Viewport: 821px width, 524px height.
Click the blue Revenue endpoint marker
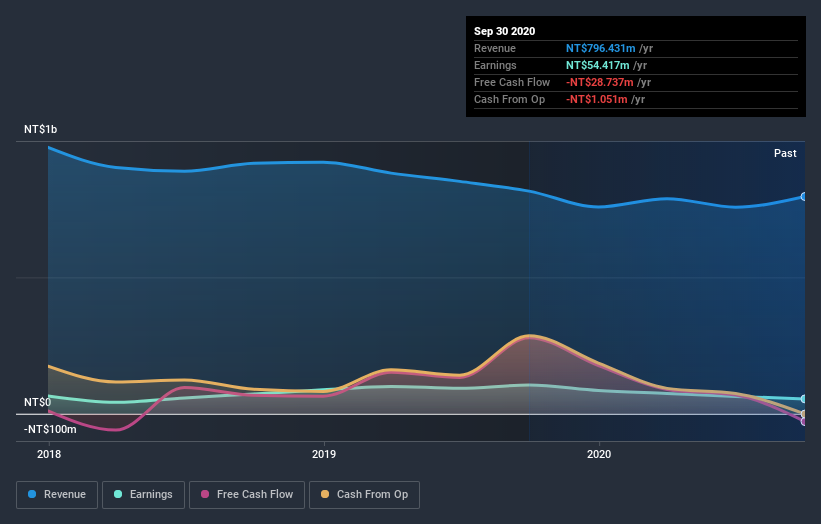coord(804,197)
